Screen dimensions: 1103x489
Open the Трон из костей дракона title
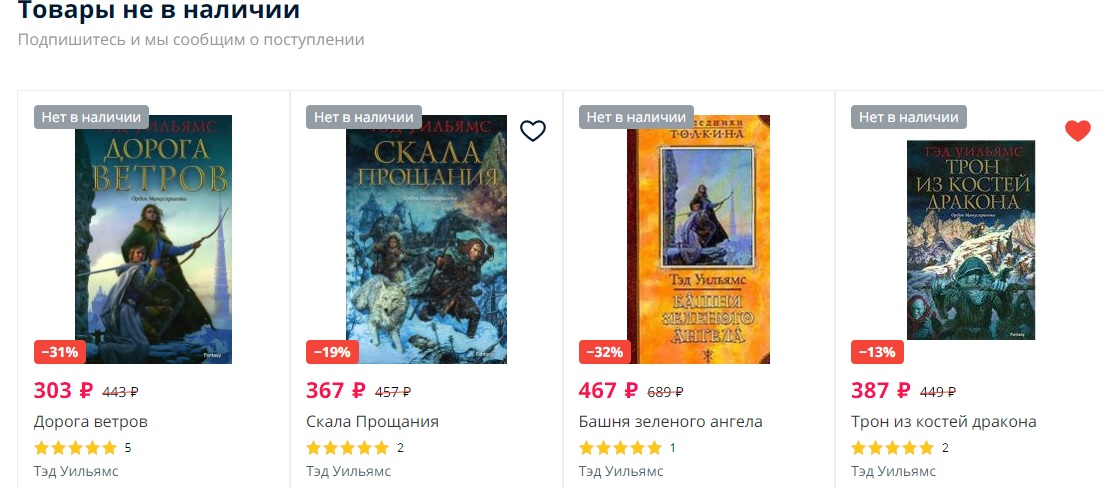(943, 421)
